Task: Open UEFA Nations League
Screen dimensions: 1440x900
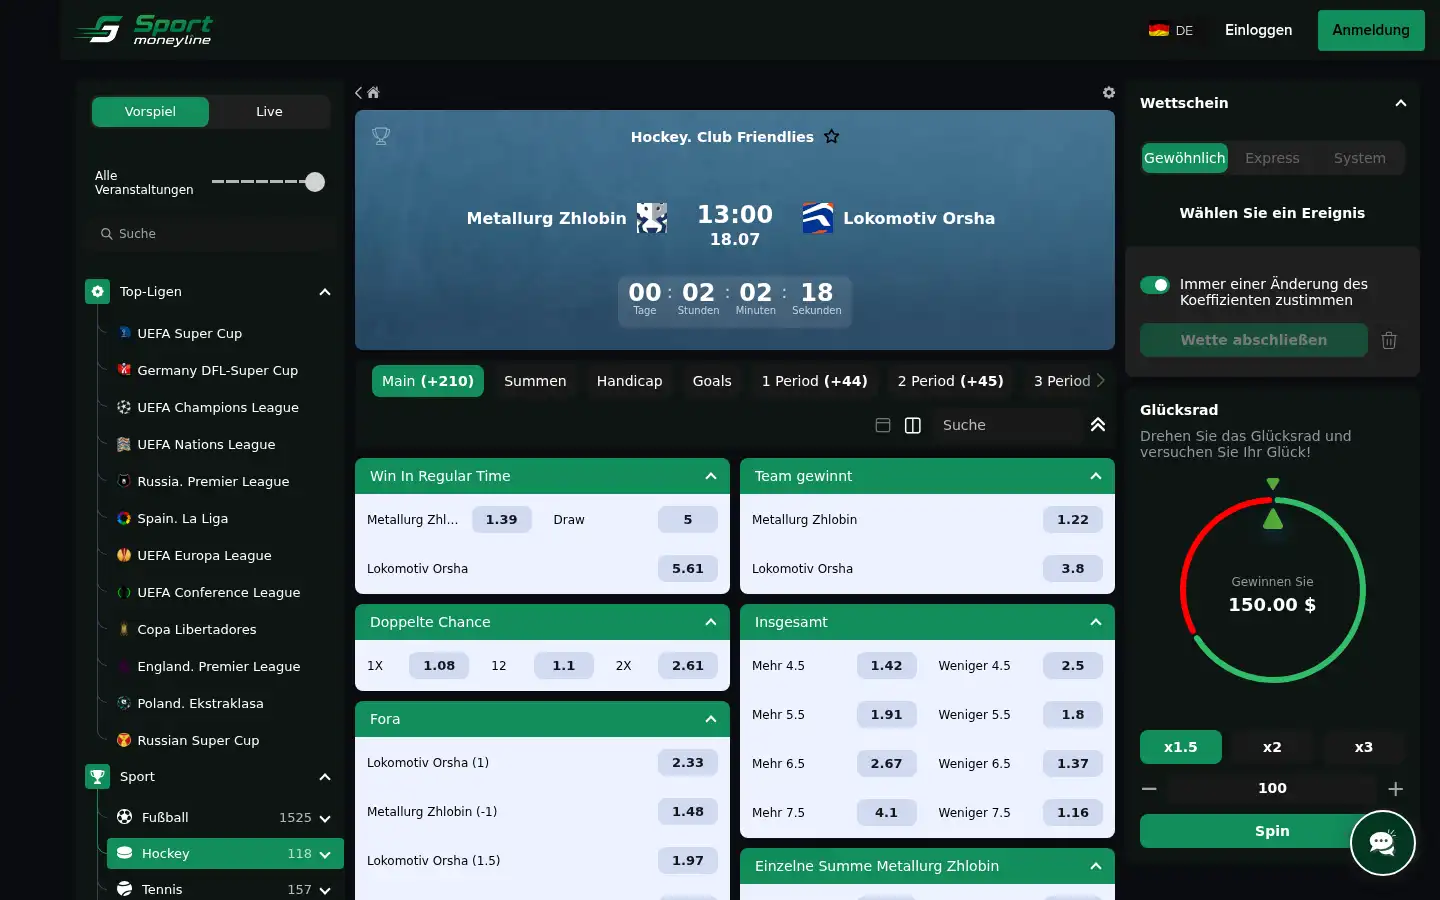Action: tap(206, 444)
